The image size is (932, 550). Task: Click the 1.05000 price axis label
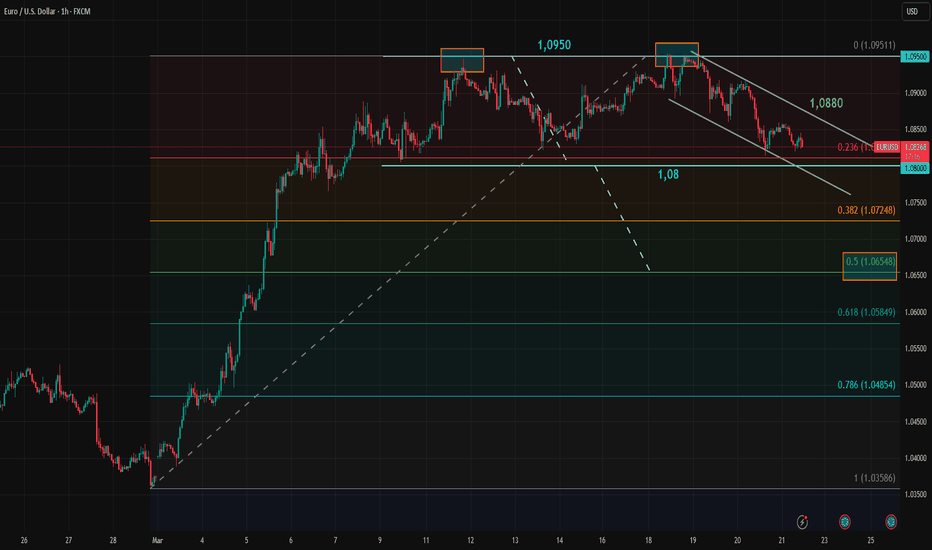click(x=915, y=385)
